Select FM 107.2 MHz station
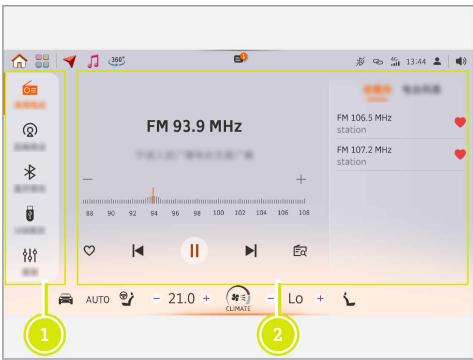This screenshot has height=360, width=473. coord(399,155)
